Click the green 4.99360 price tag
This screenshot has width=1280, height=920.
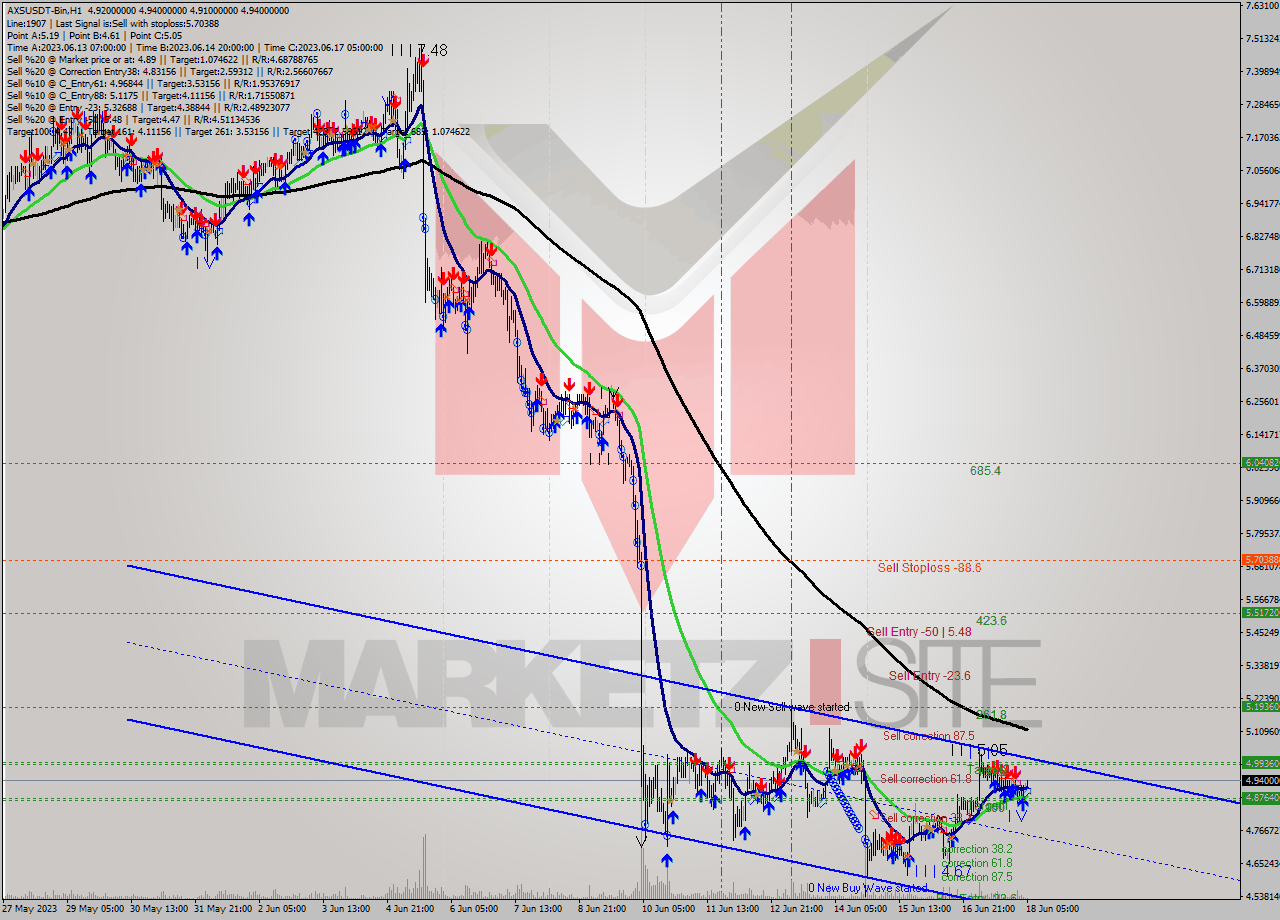[x=1260, y=763]
